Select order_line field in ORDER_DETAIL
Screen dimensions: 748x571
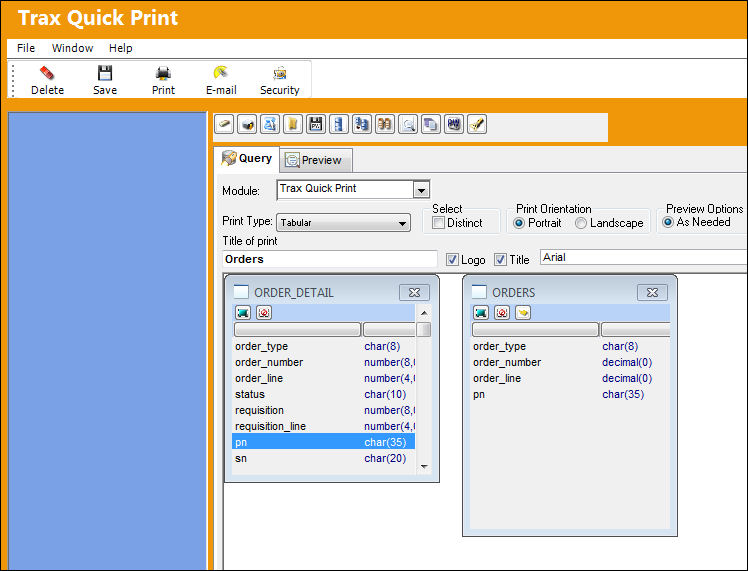323,378
